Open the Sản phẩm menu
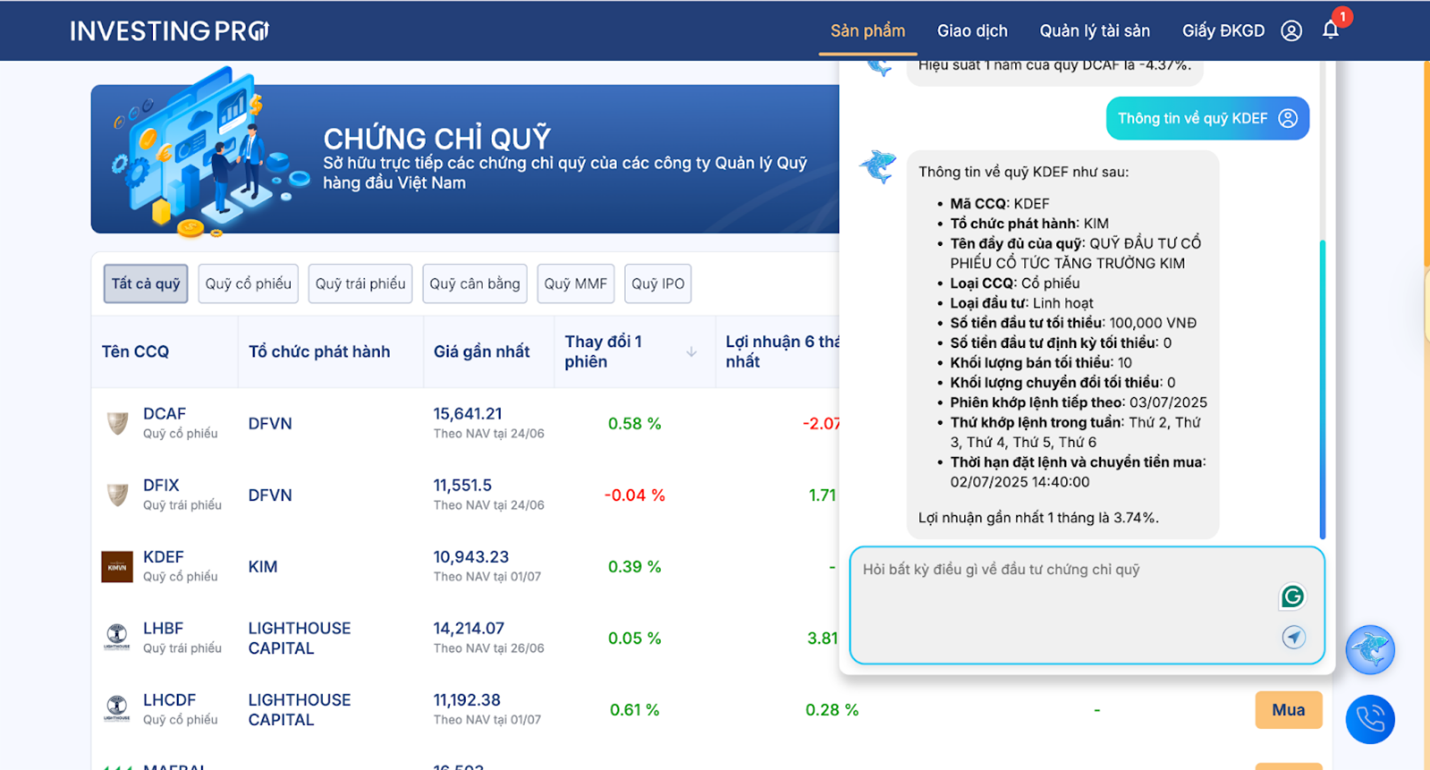The height and width of the screenshot is (770, 1430). click(x=868, y=31)
